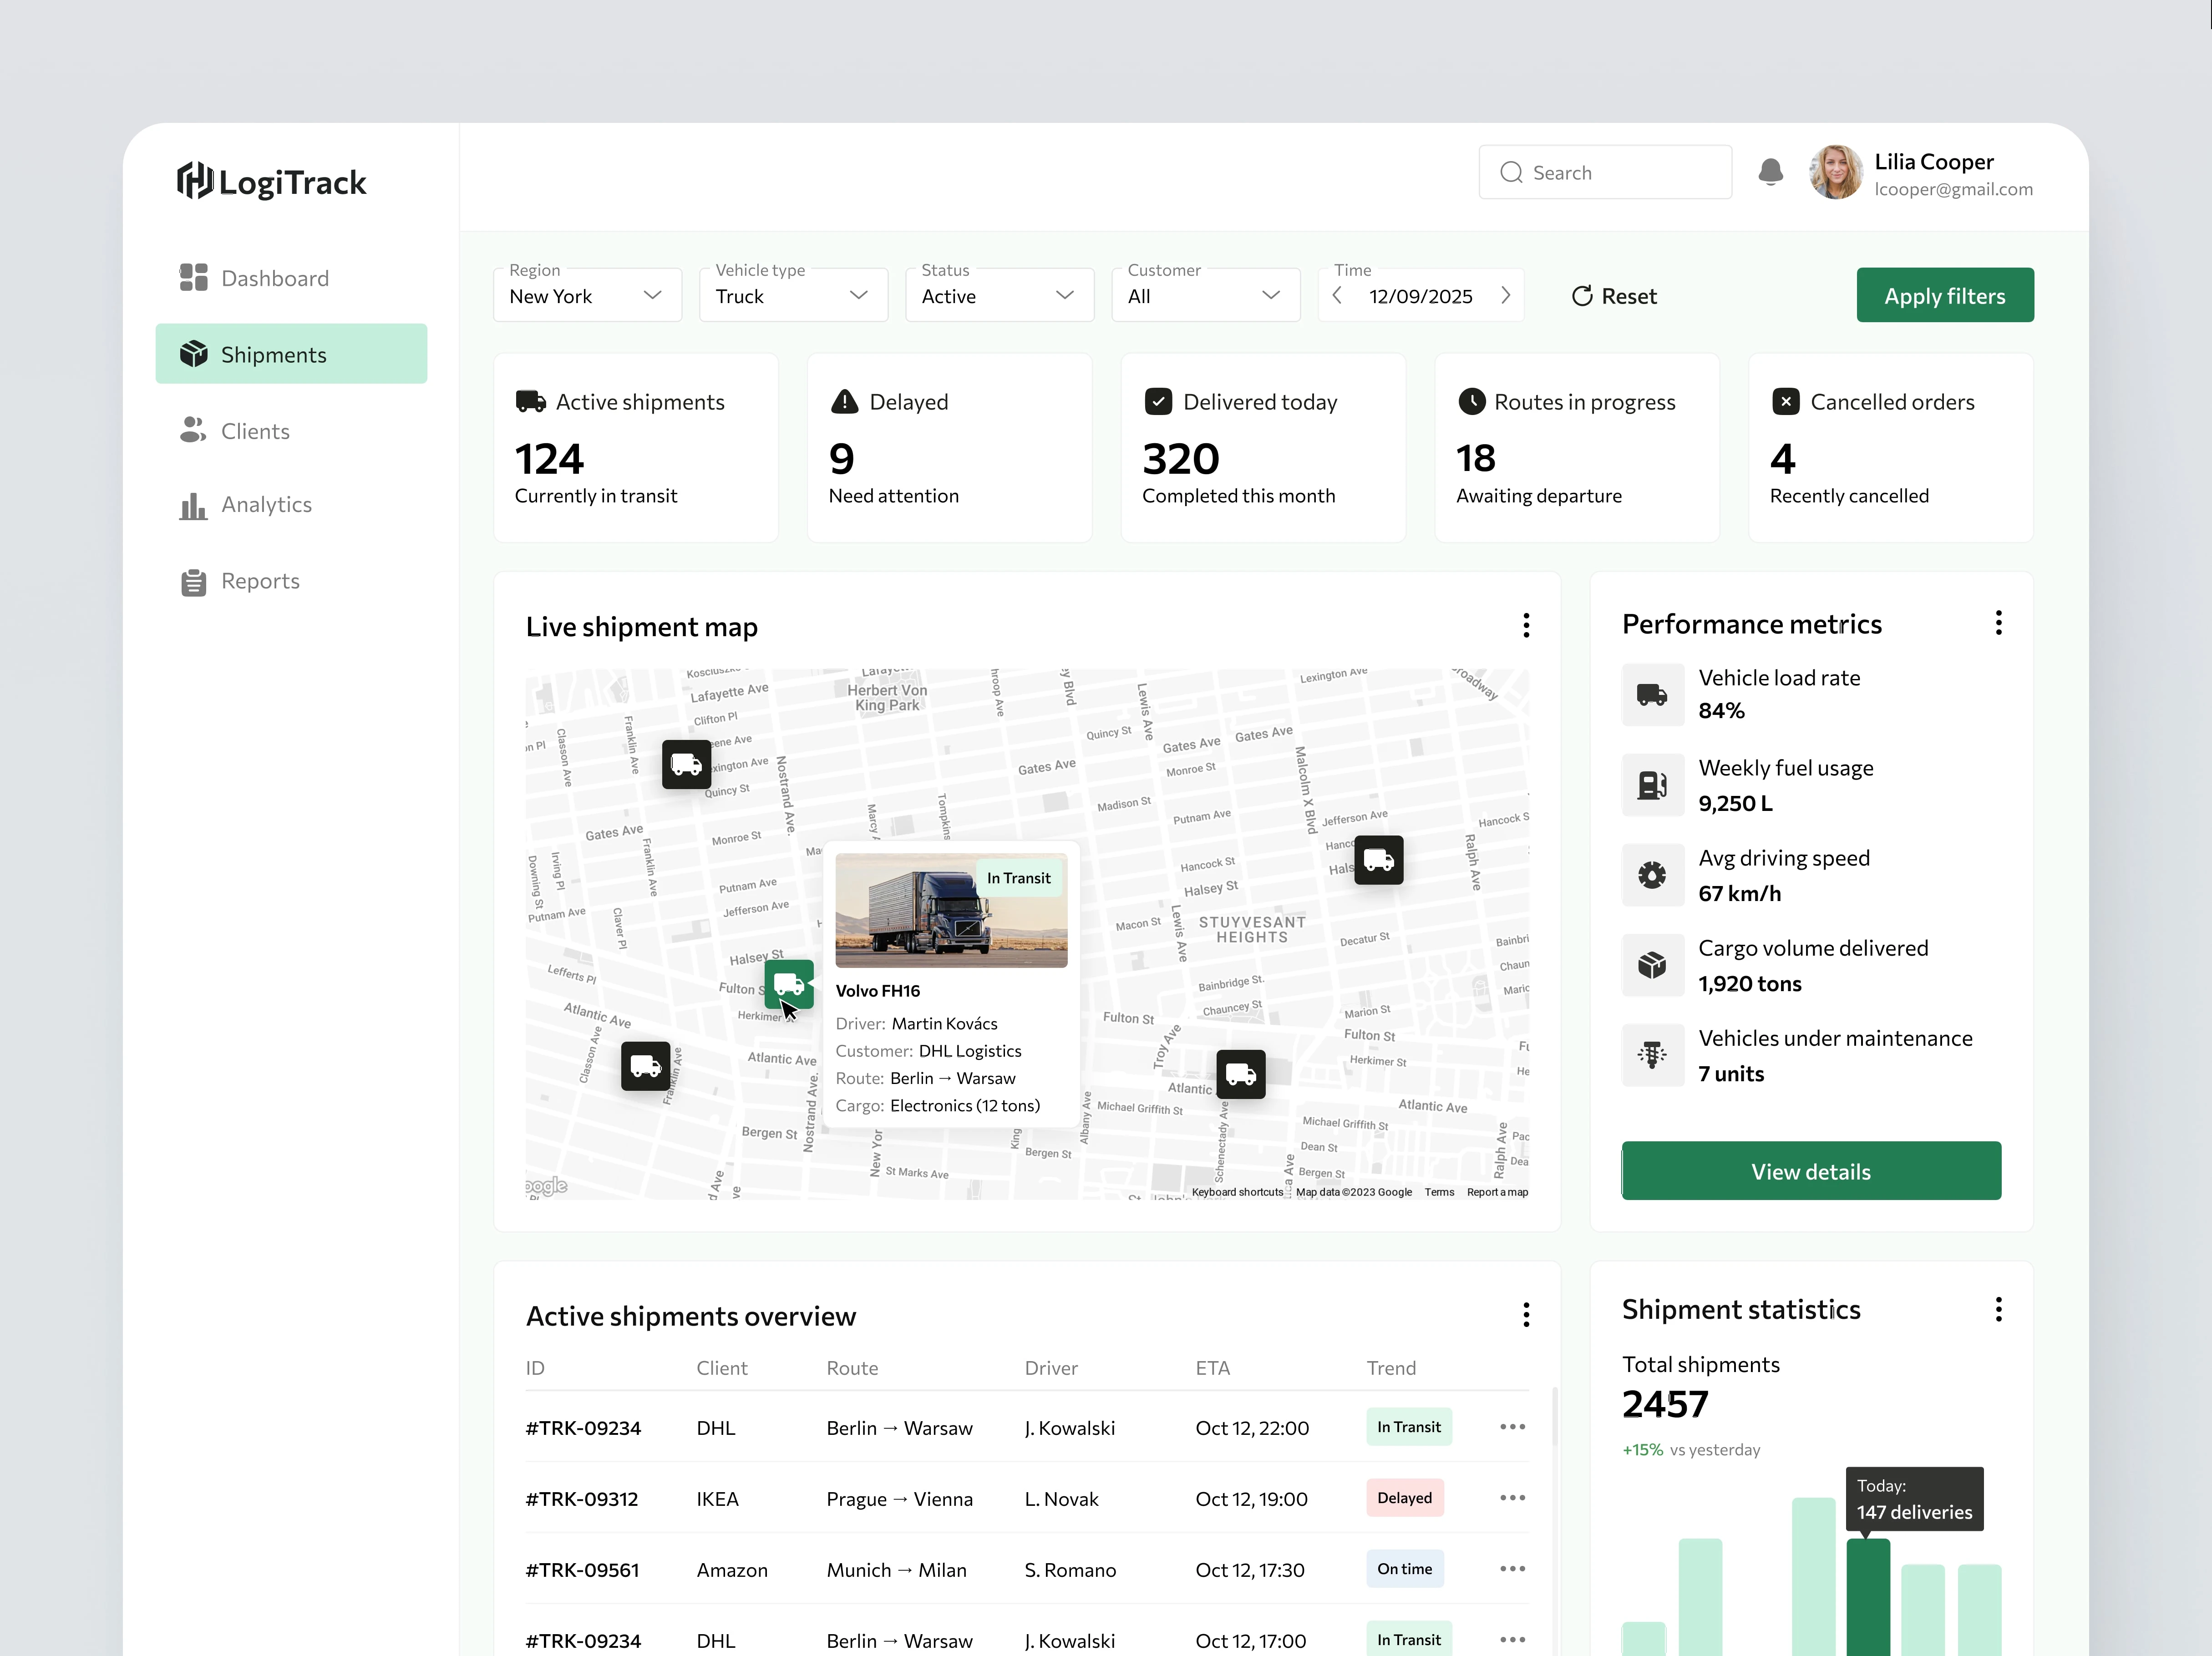This screenshot has height=1656, width=2212.
Task: Open Analytics in the sidebar
Action: click(266, 505)
